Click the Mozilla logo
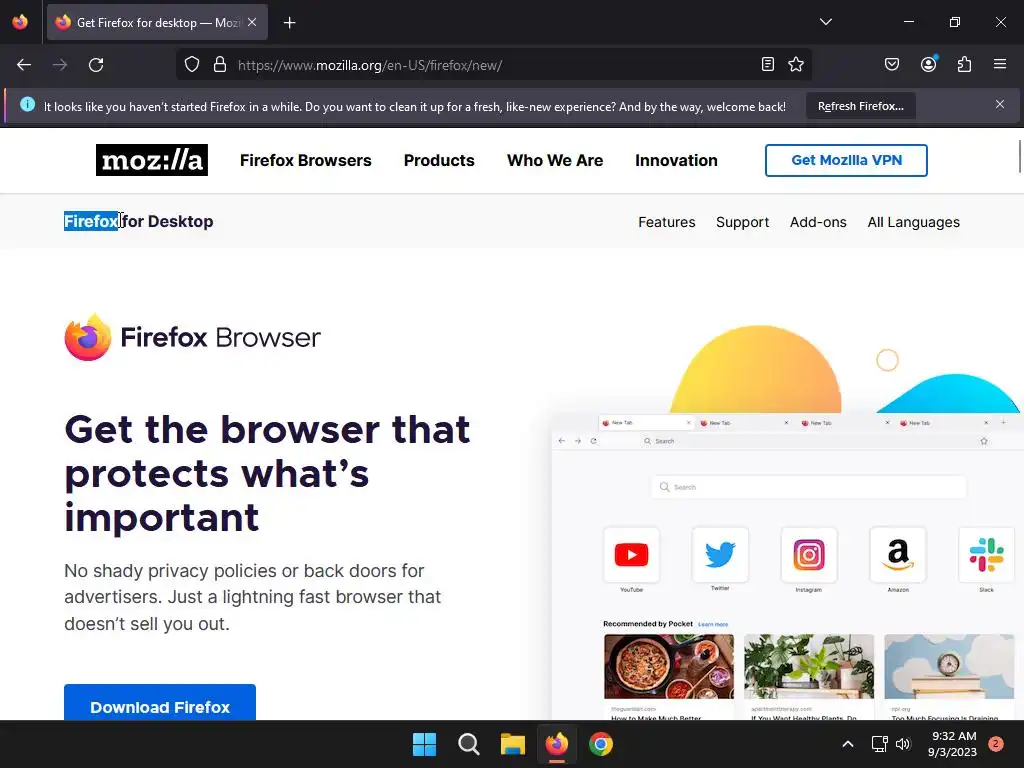Viewport: 1024px width, 768px height. click(x=152, y=160)
